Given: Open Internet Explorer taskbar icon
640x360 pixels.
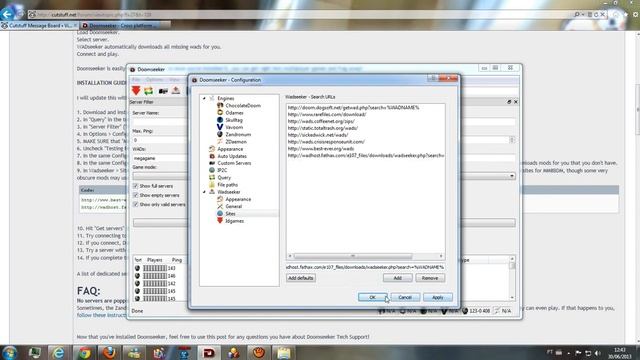Looking at the screenshot, I should (58, 353).
